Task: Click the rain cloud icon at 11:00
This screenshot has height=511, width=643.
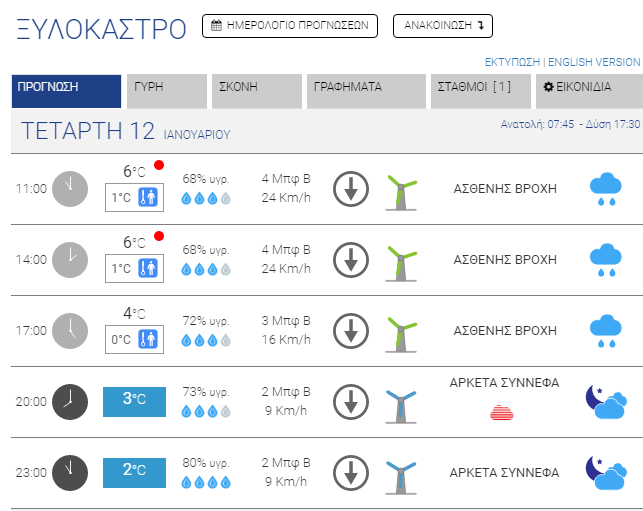Action: pyautogui.click(x=604, y=188)
